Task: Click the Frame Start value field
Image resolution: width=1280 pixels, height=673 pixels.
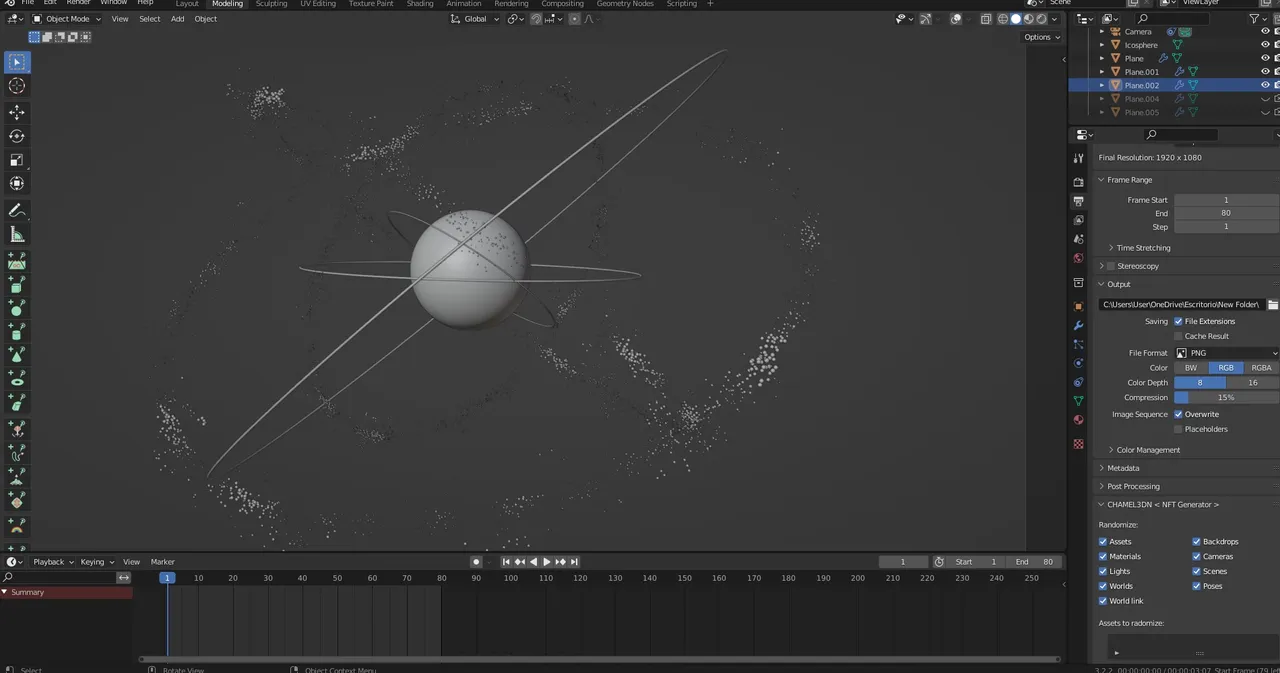Action: tap(1226, 200)
